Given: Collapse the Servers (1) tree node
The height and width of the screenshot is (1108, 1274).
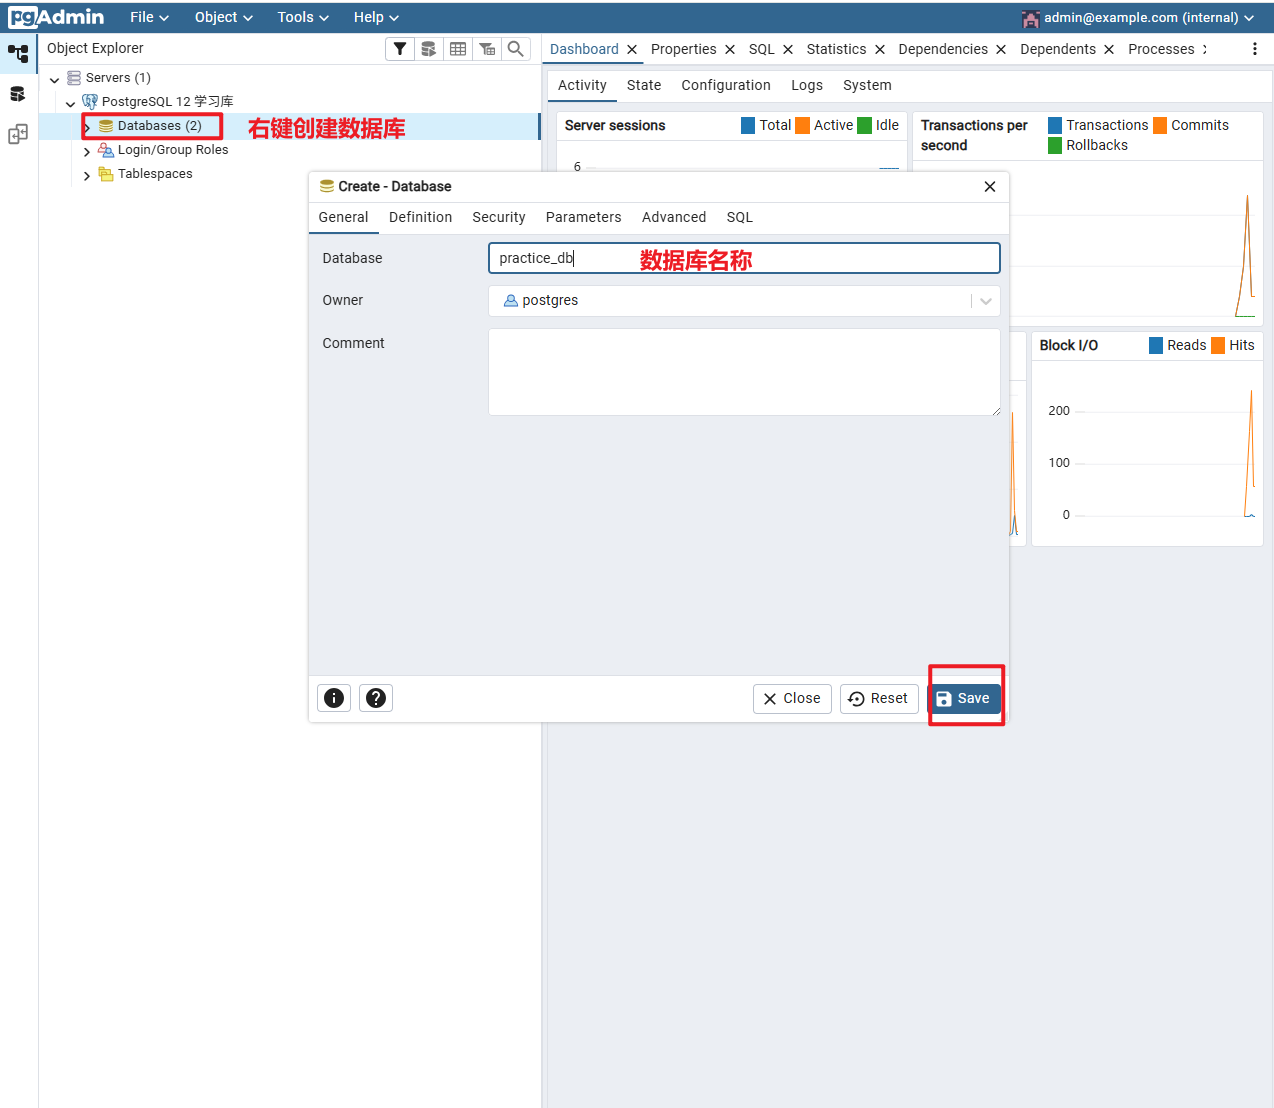Looking at the screenshot, I should (54, 79).
